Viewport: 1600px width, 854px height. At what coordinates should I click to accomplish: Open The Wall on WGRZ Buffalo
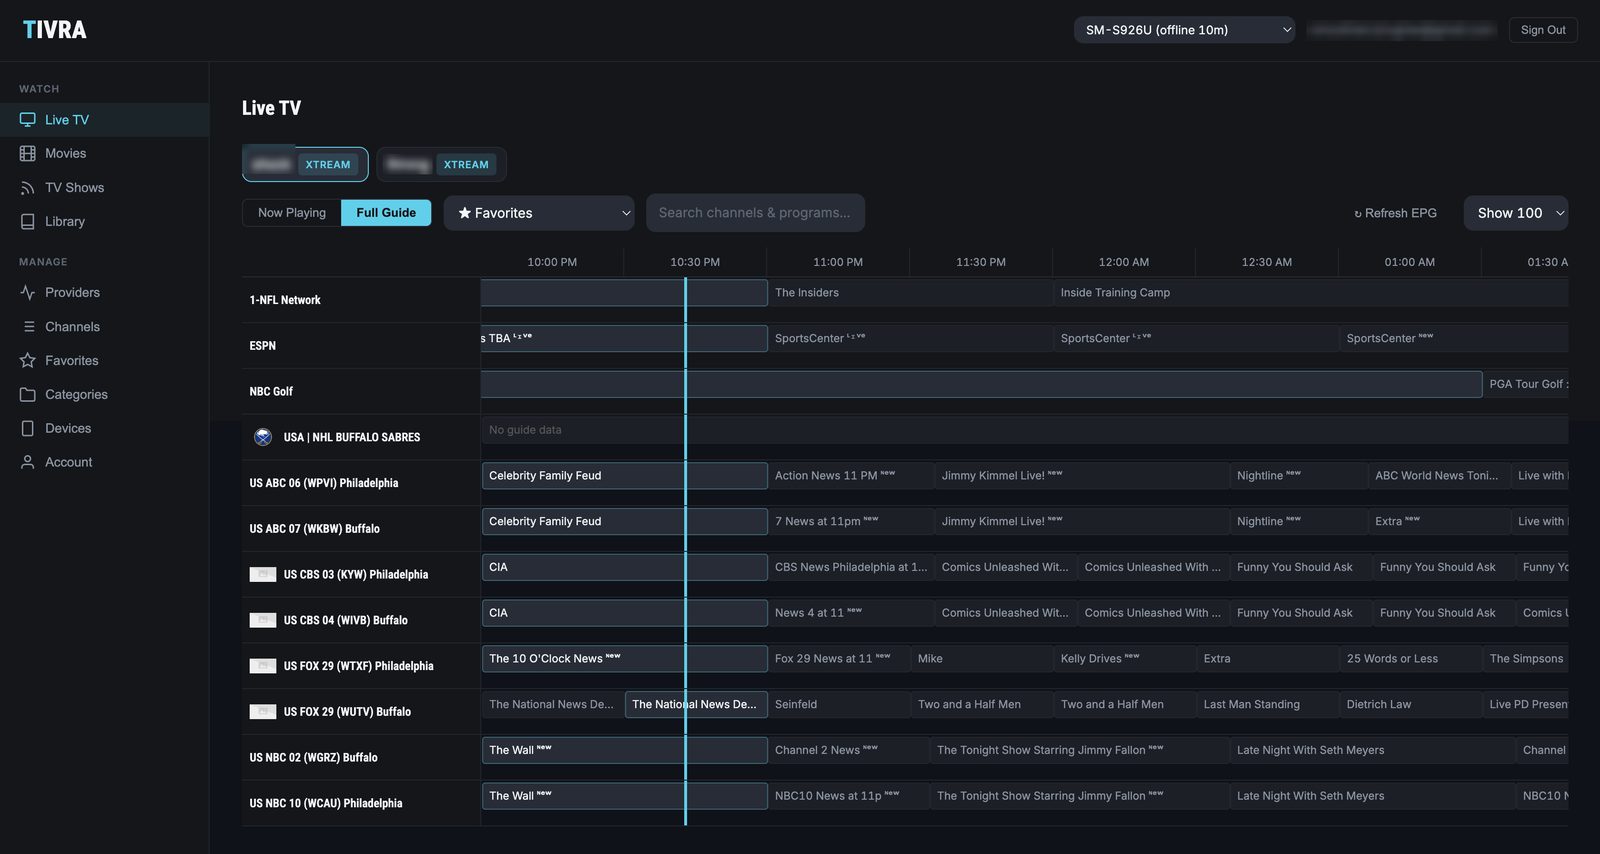click(624, 750)
